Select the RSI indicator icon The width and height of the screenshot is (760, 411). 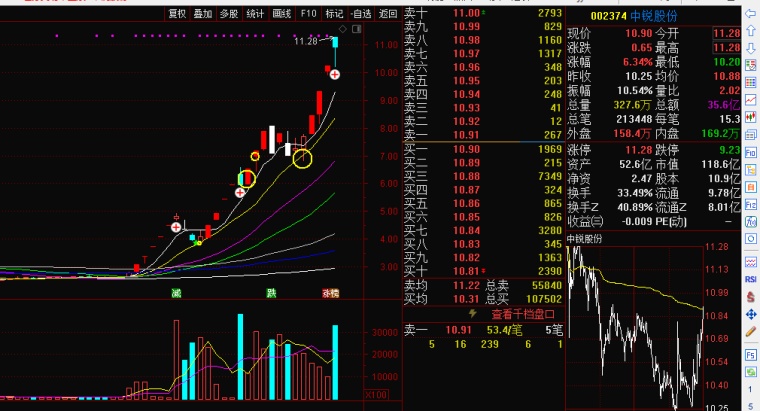[750, 280]
